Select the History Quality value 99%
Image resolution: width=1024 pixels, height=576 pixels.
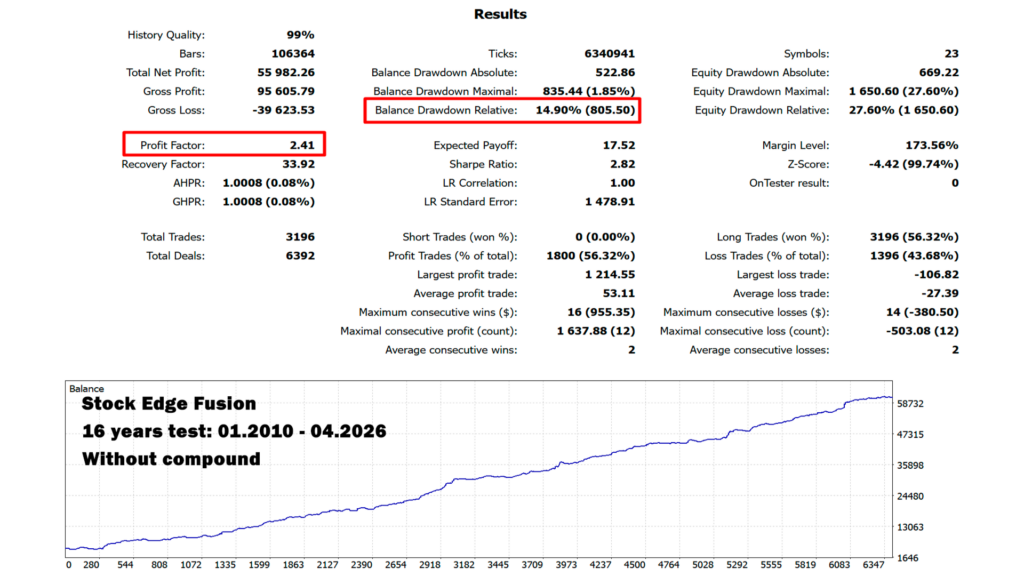[300, 35]
